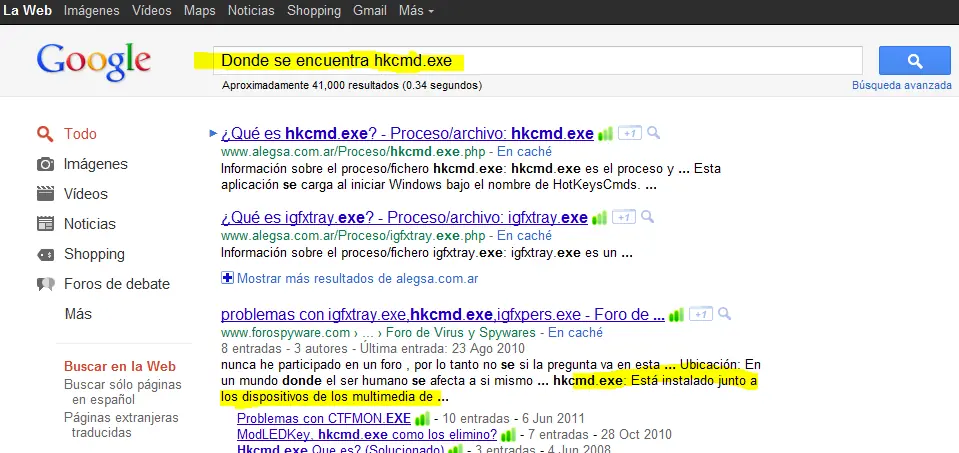Click the search box with hkcmd.exe query
Screen dimensions: 959x453
(538, 61)
